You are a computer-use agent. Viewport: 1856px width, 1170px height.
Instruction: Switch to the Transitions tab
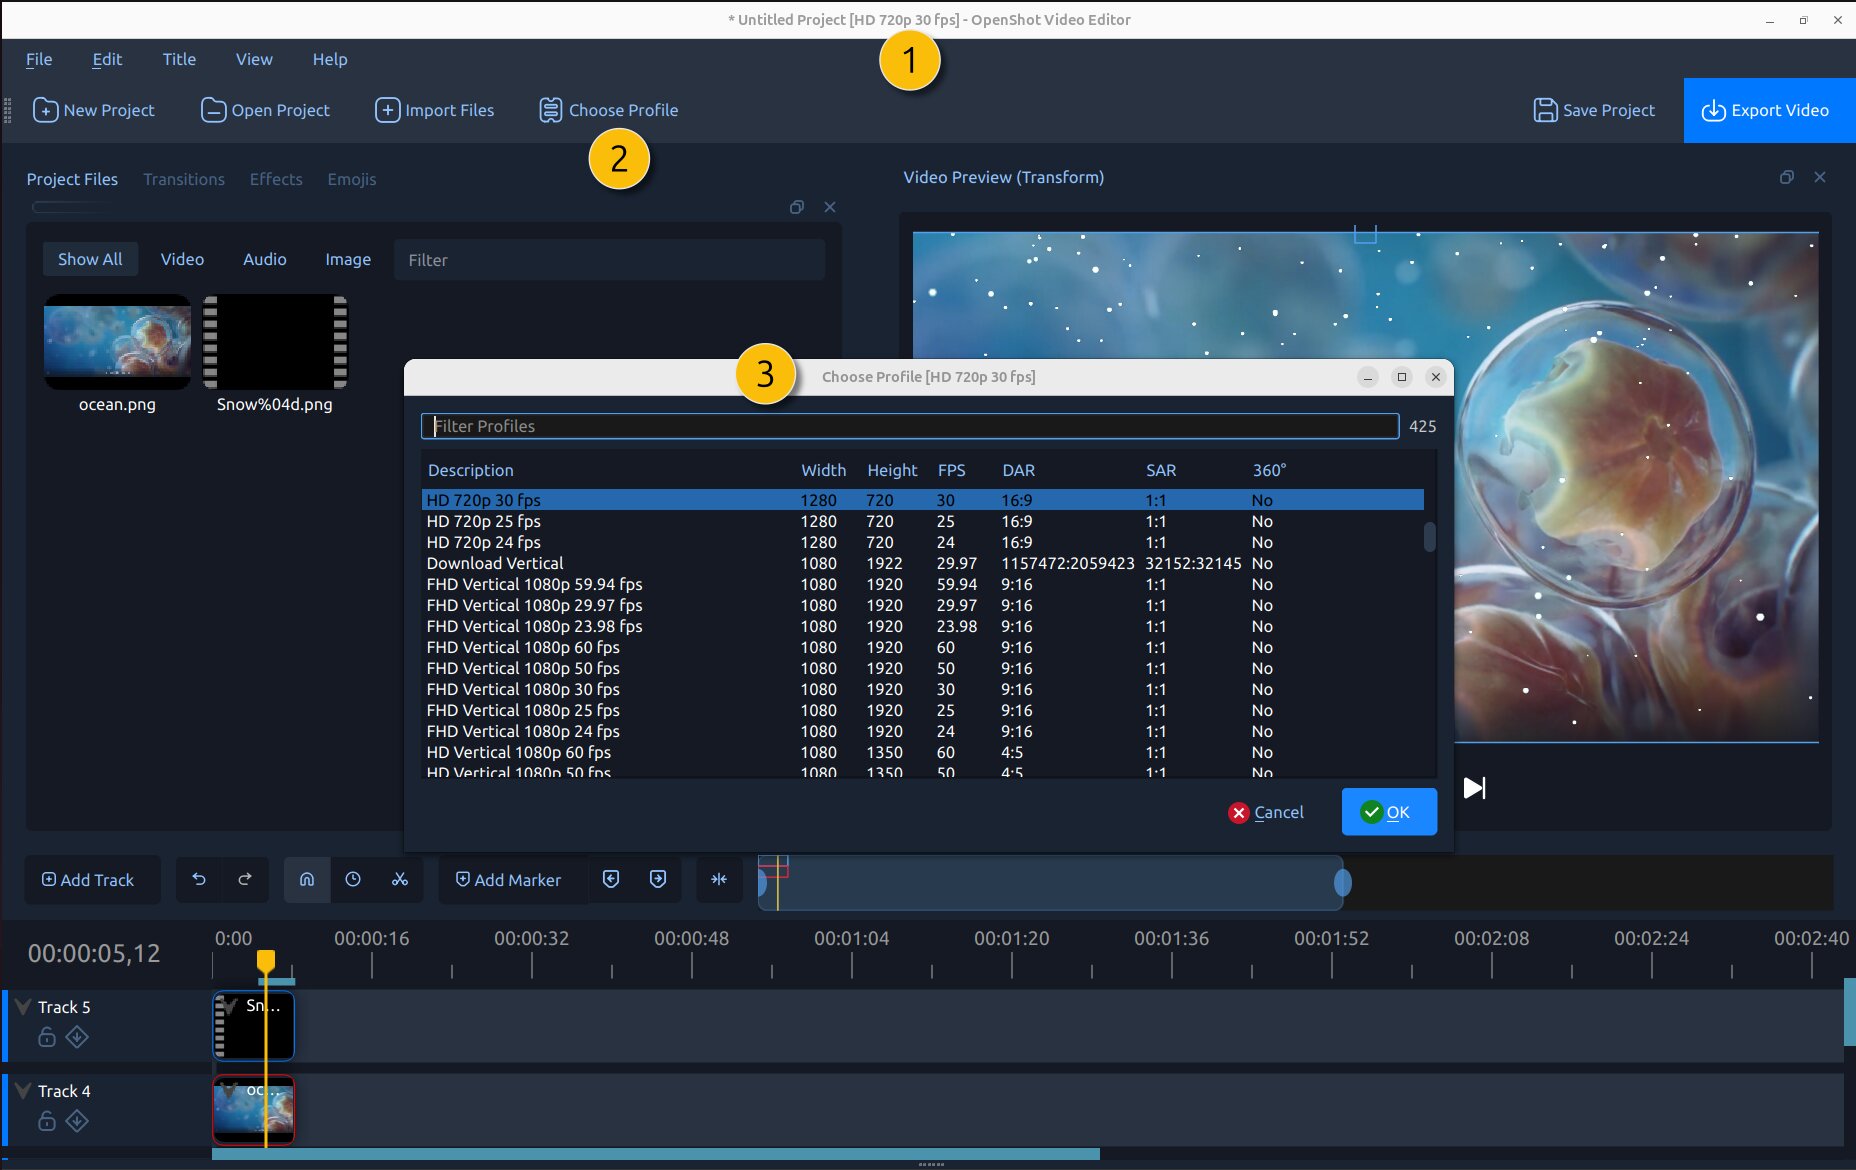[x=184, y=179]
